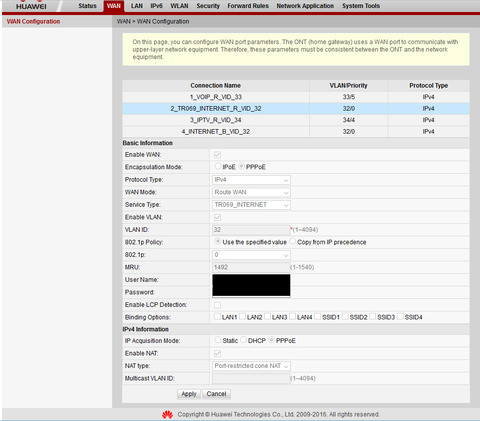The image size is (480, 421).
Task: Open the 802.1p priority dropdown
Action: (x=251, y=255)
